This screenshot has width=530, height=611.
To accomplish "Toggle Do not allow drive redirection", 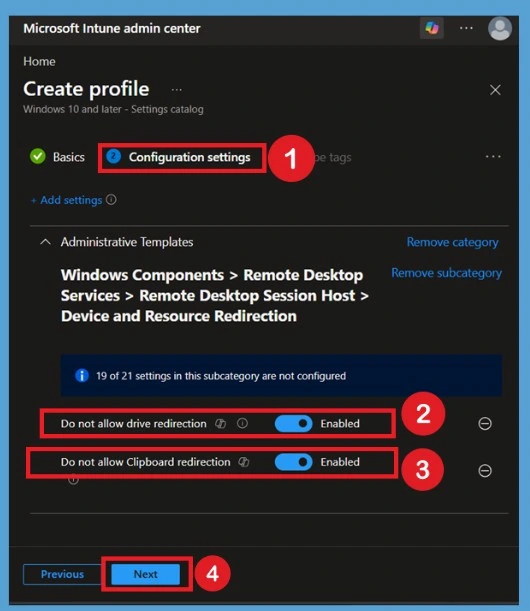I will point(293,424).
